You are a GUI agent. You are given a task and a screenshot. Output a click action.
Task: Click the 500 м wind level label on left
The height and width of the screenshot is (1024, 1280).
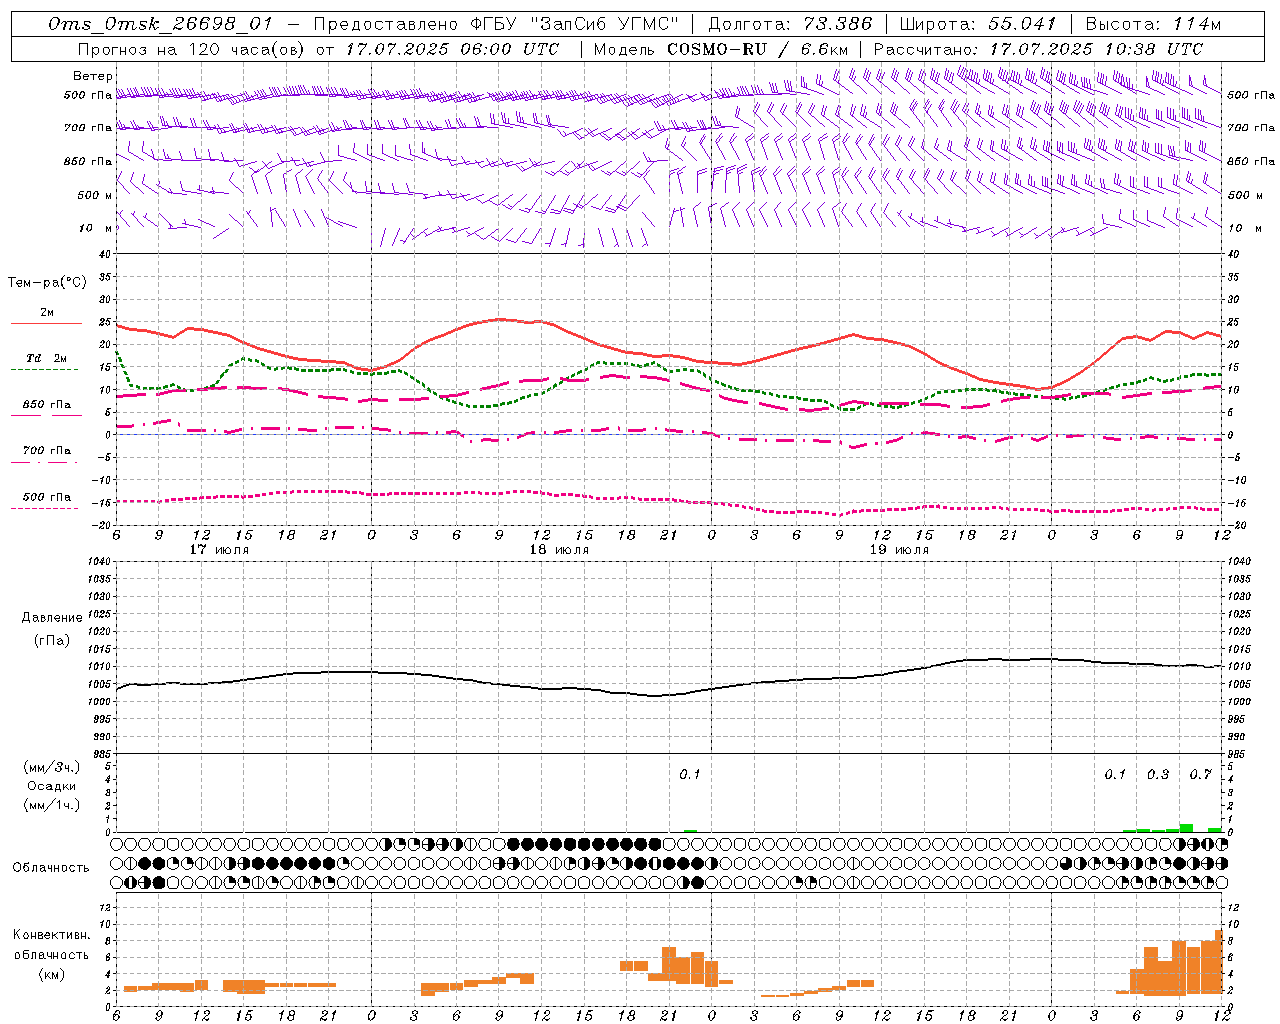pos(96,195)
